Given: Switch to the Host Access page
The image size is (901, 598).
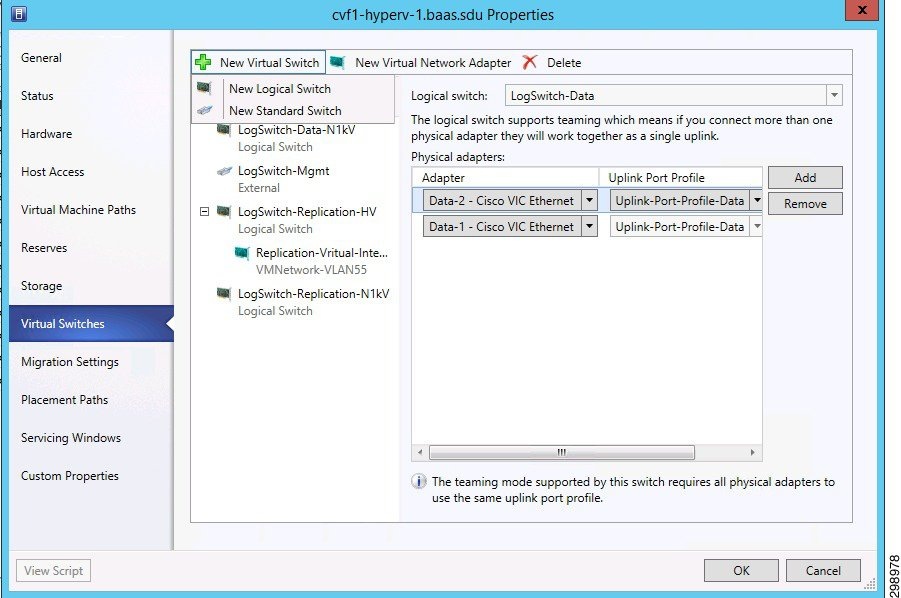Looking at the screenshot, I should (52, 172).
